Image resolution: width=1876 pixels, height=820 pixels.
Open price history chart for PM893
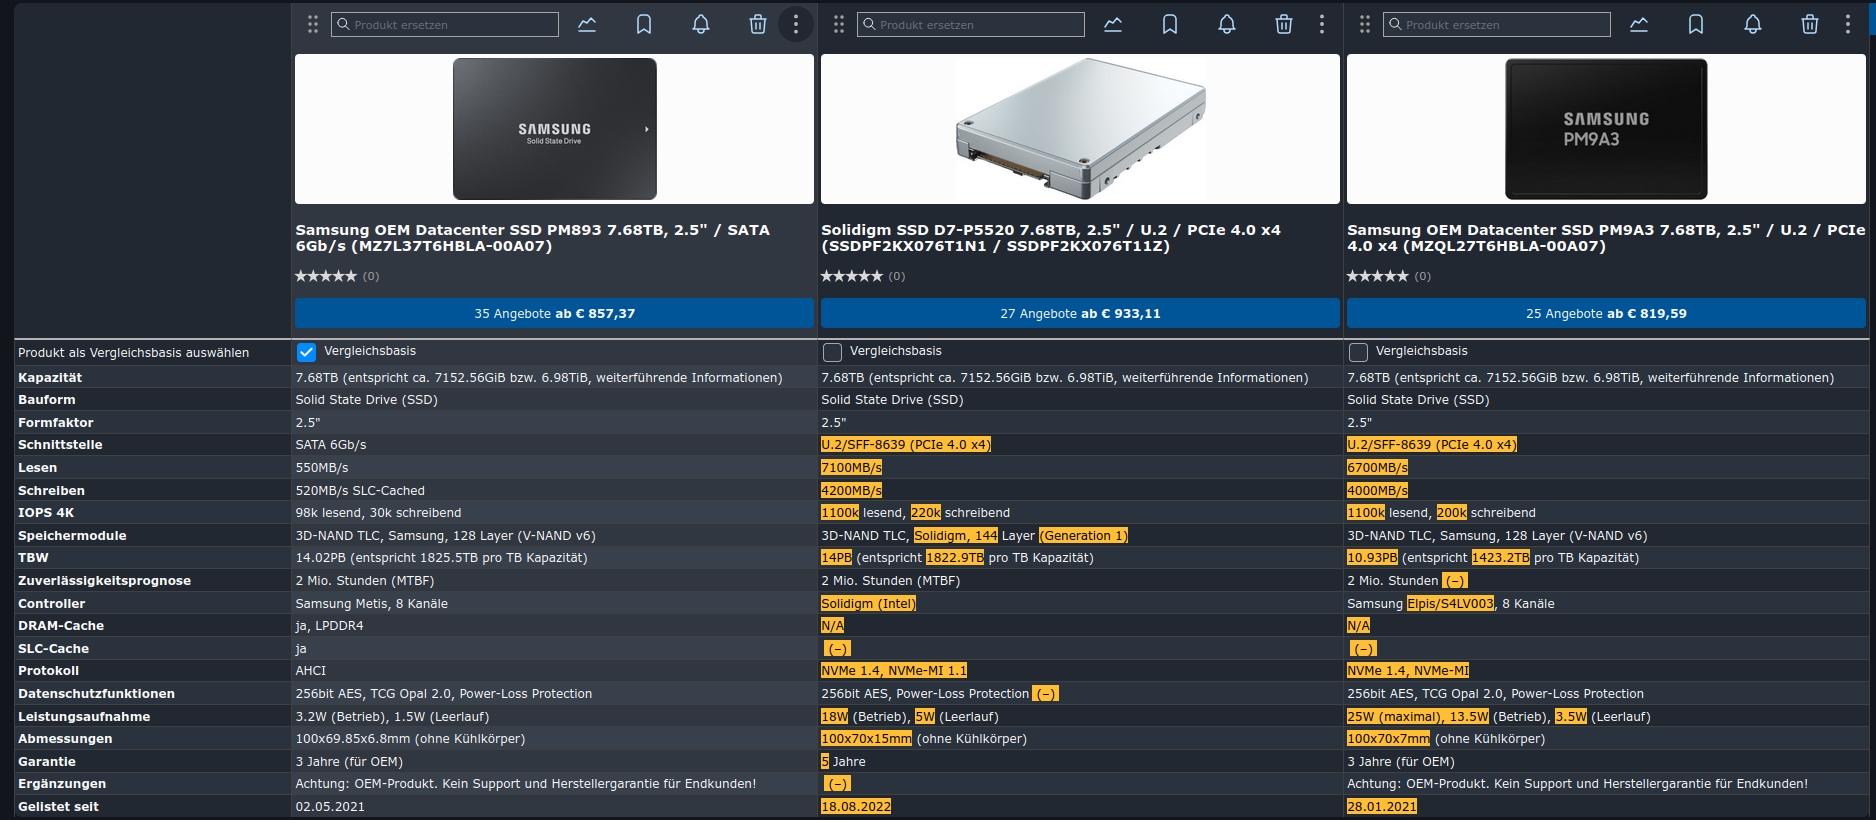pos(587,24)
